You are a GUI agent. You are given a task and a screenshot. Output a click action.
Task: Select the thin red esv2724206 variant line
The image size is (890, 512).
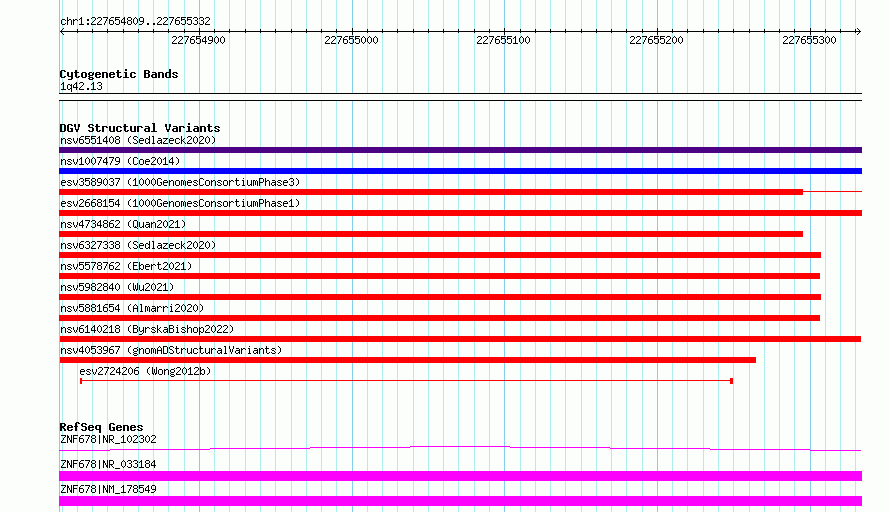(x=406, y=381)
